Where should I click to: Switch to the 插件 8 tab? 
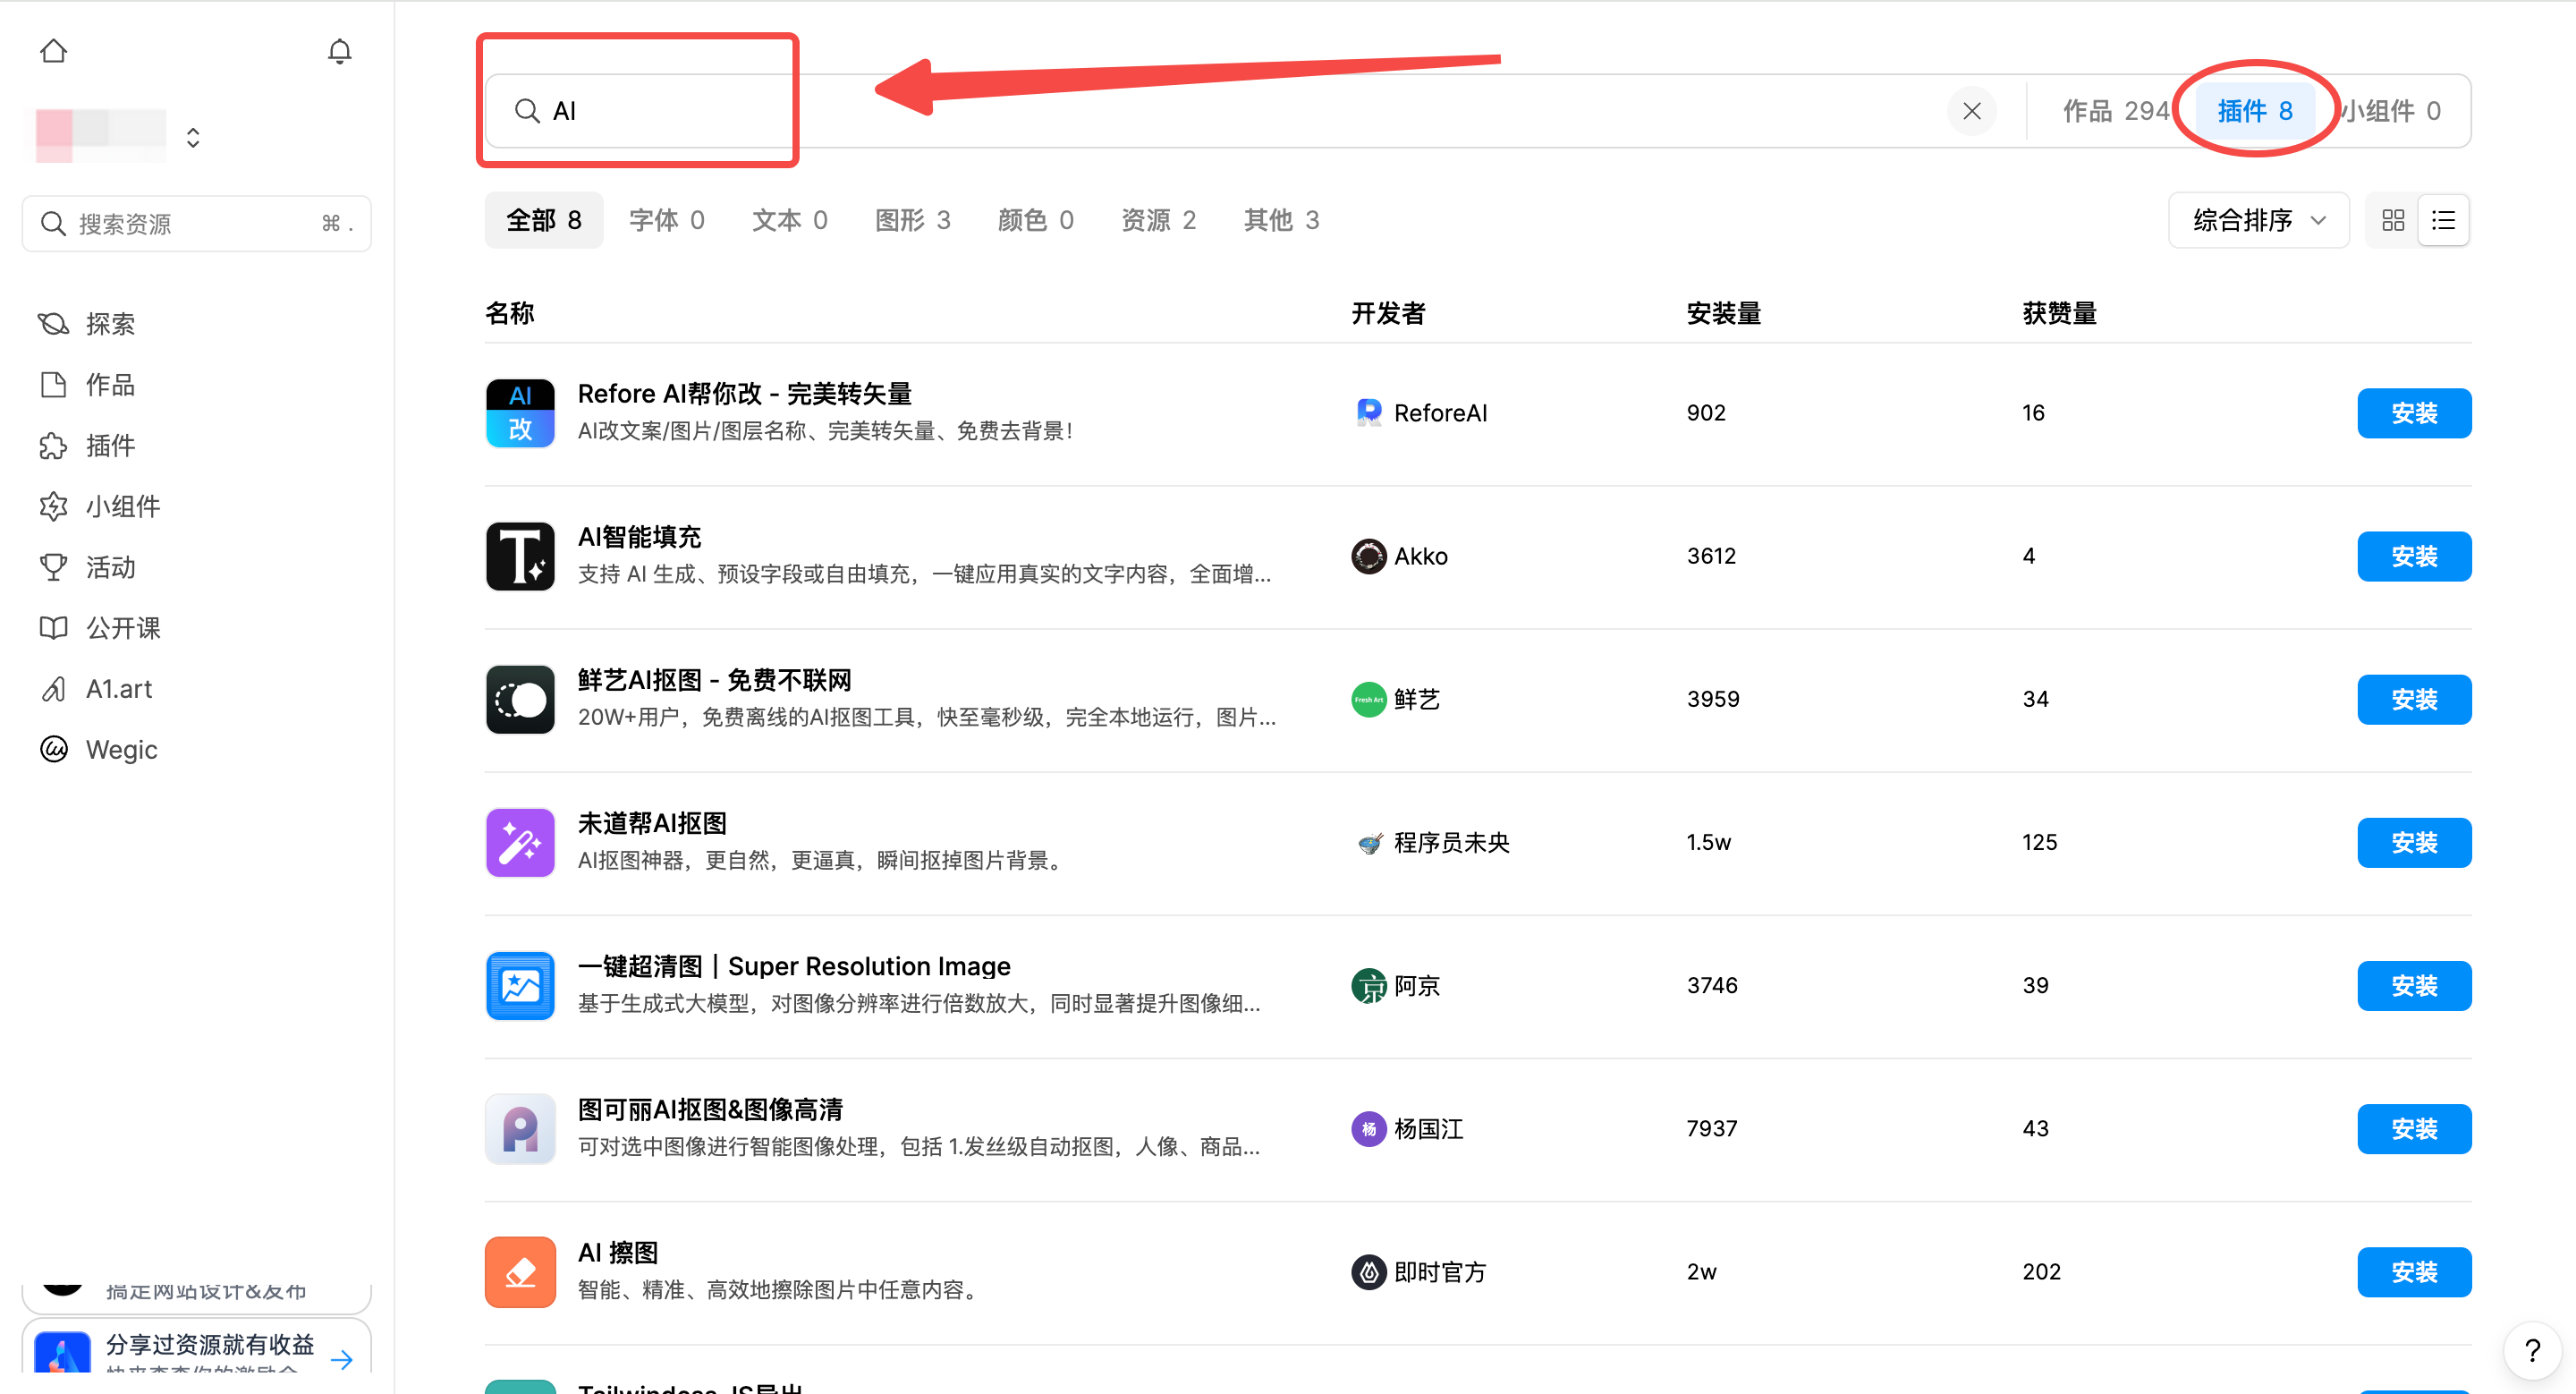[x=2254, y=110]
